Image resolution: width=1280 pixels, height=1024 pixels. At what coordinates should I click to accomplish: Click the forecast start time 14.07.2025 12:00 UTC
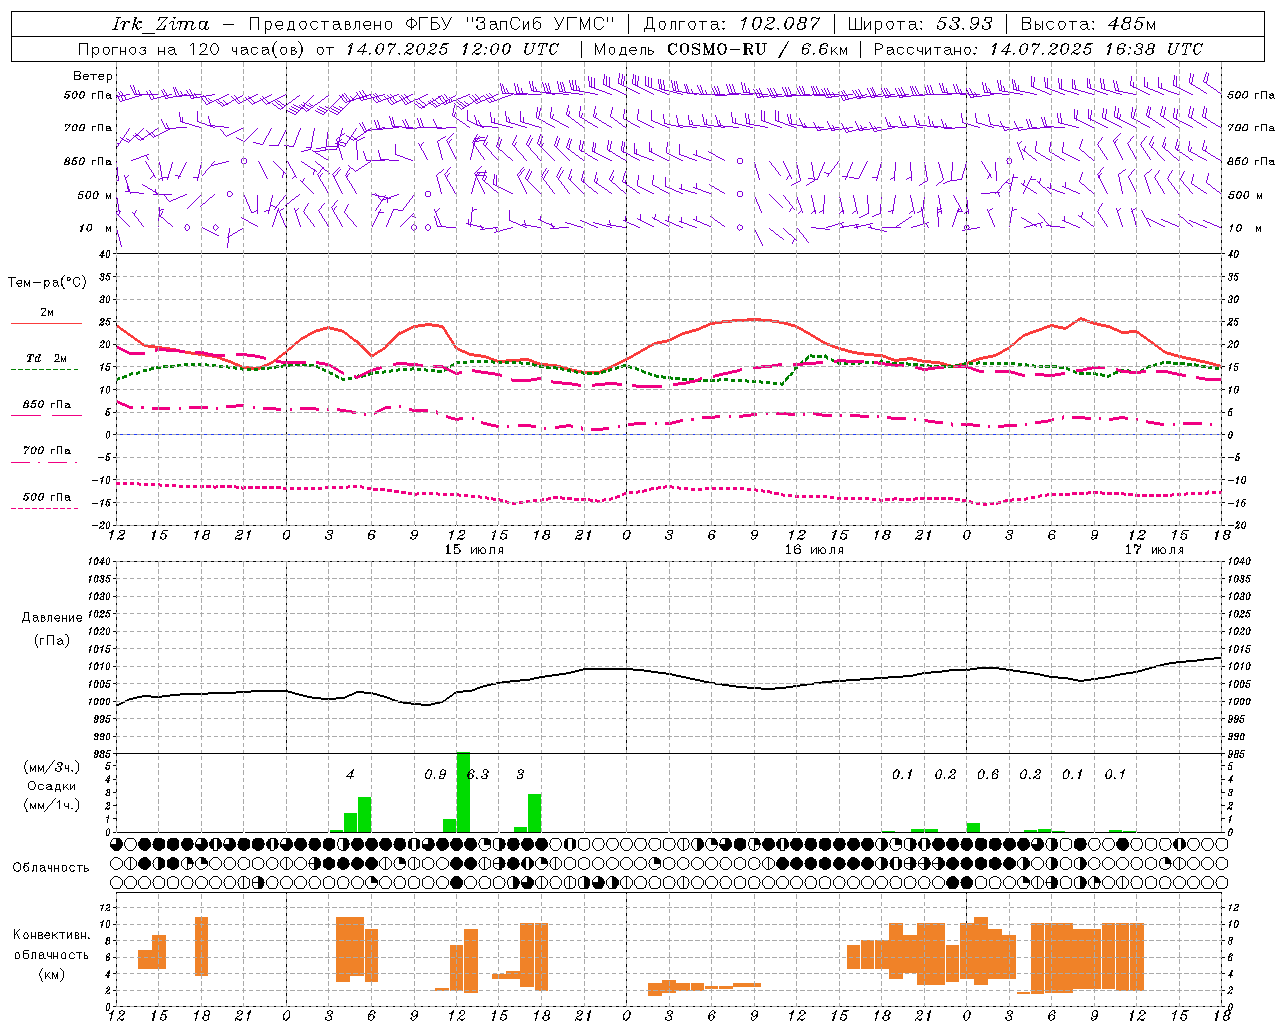pyautogui.click(x=452, y=49)
